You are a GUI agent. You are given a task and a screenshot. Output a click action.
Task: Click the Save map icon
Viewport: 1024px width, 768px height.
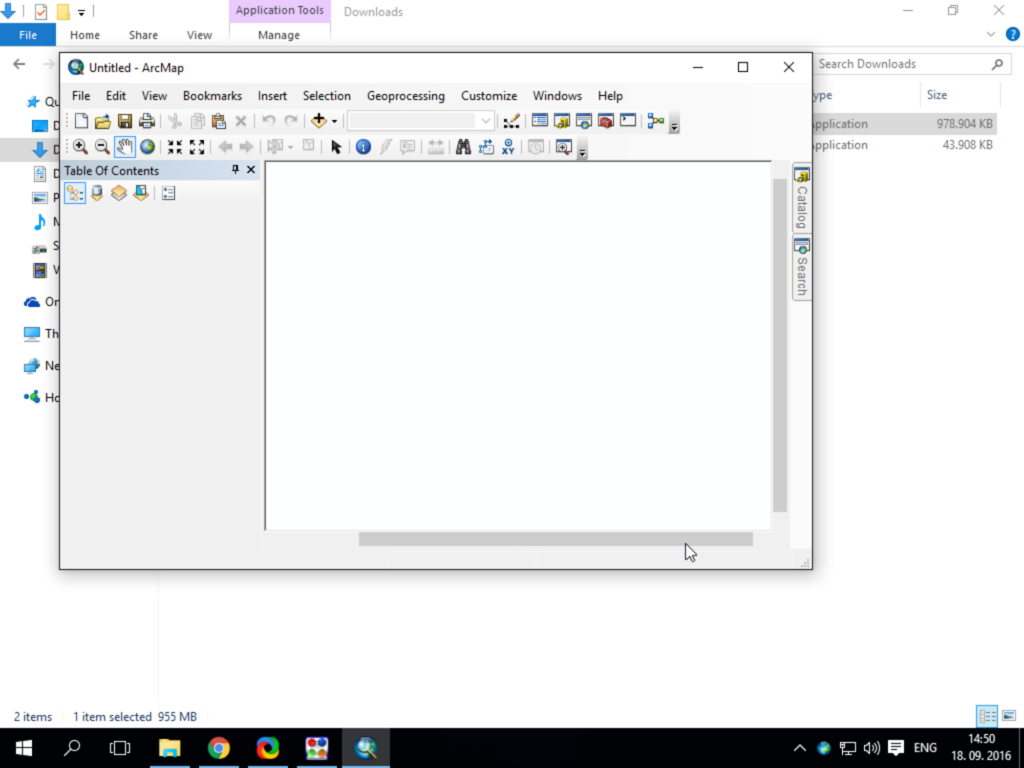[x=125, y=121]
